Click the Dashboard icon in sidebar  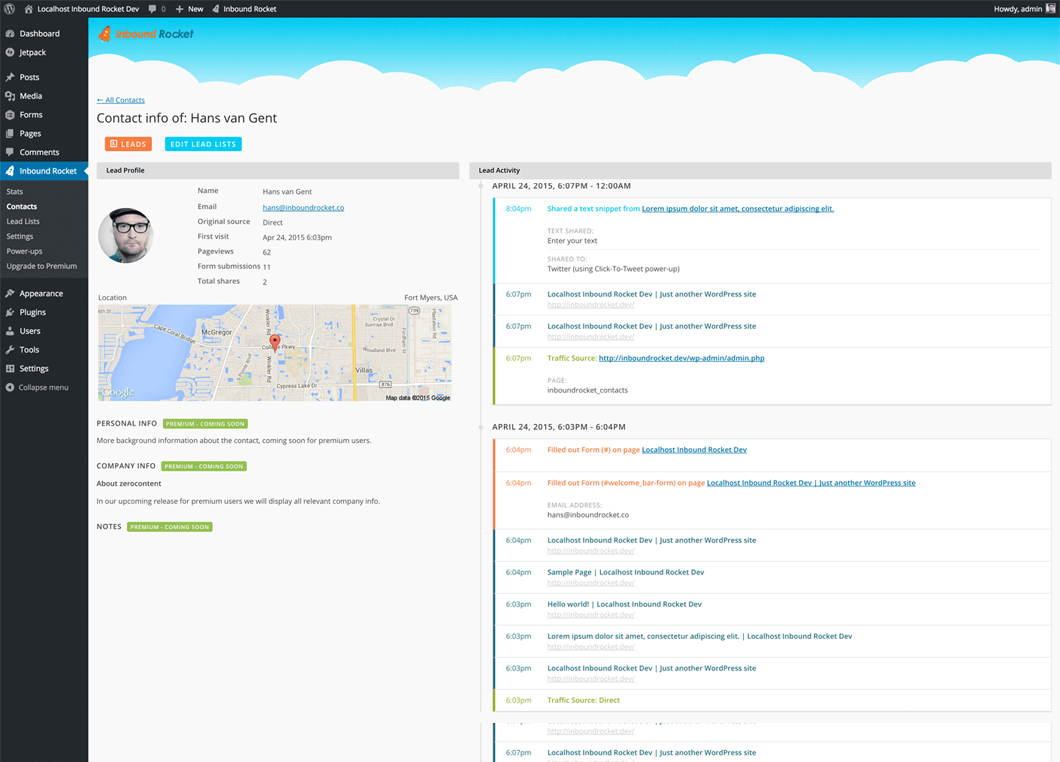point(10,33)
